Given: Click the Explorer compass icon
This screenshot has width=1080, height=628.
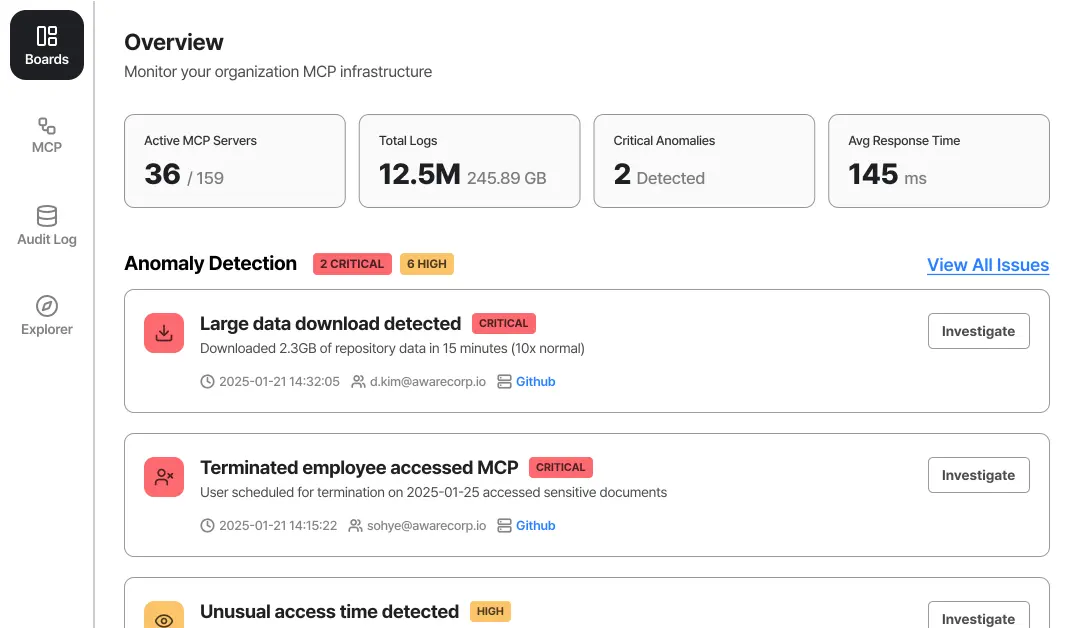Looking at the screenshot, I should point(47,306).
